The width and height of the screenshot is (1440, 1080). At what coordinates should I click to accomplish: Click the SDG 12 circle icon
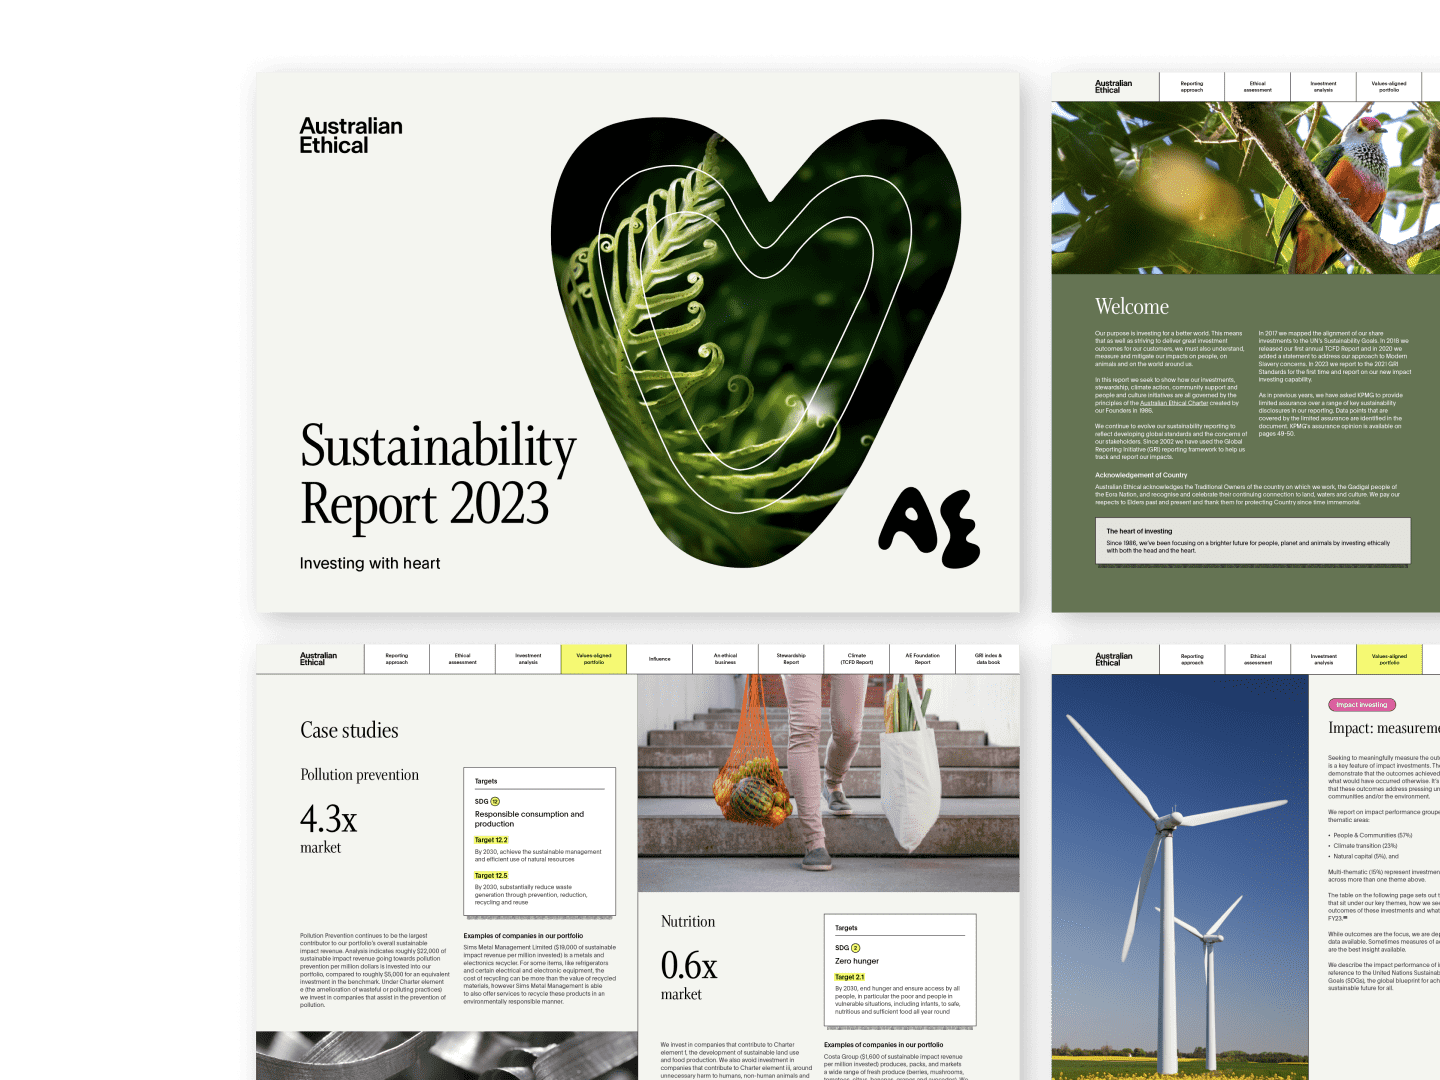click(x=495, y=801)
